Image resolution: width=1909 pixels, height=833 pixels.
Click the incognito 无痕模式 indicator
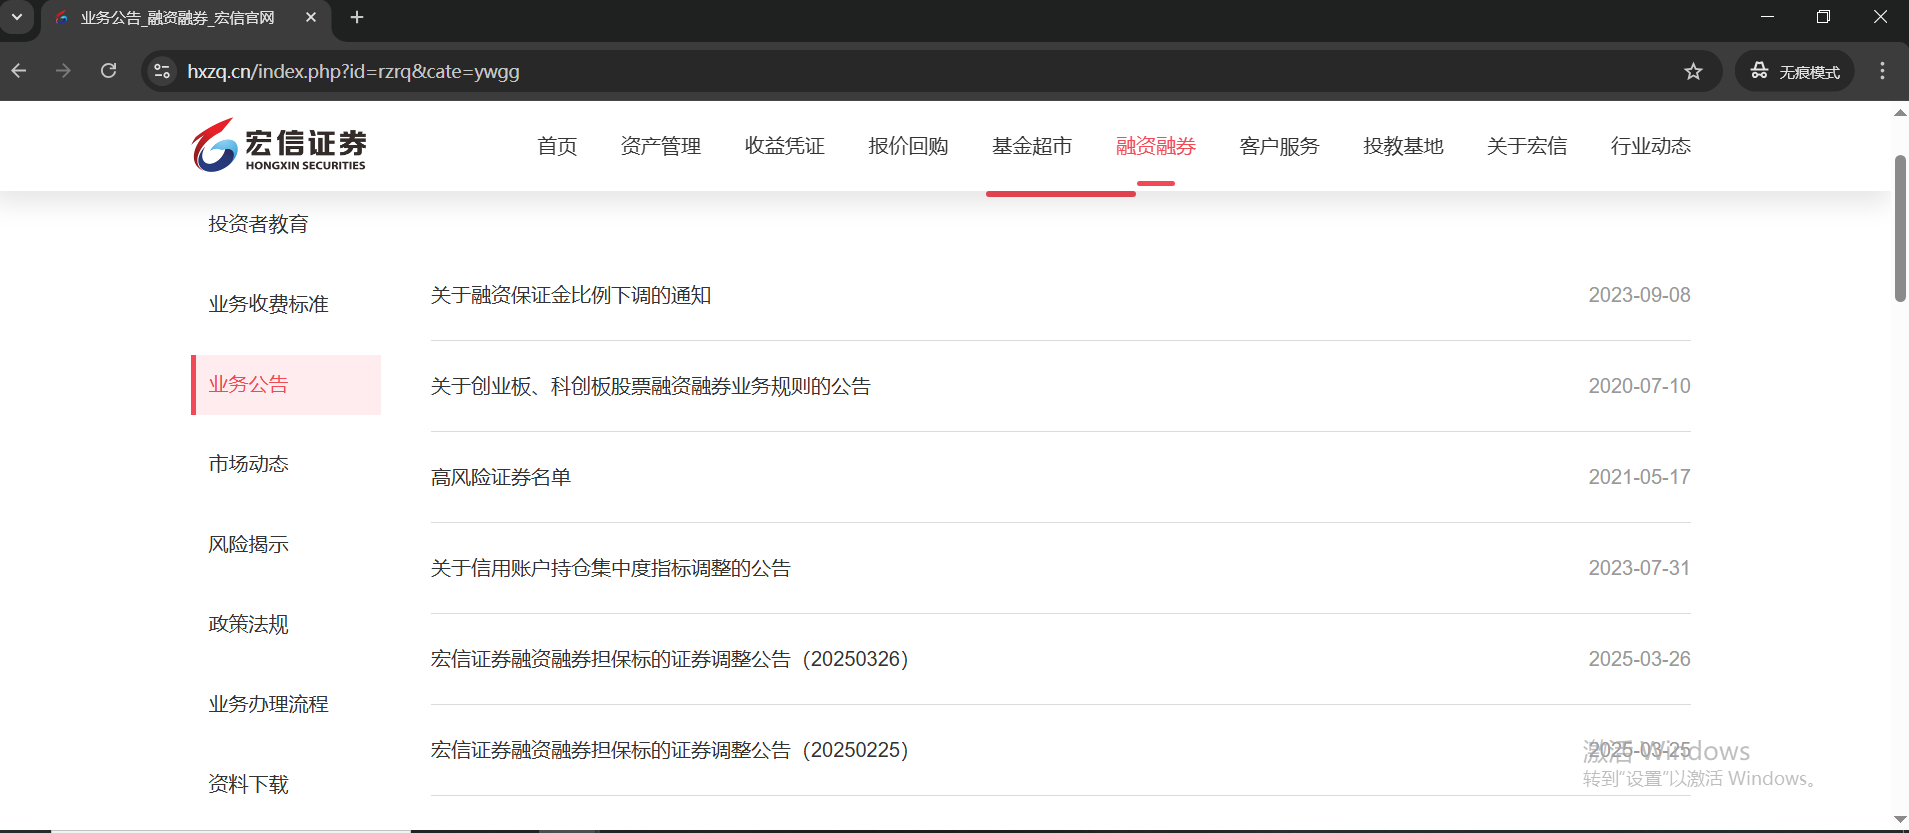click(1795, 71)
